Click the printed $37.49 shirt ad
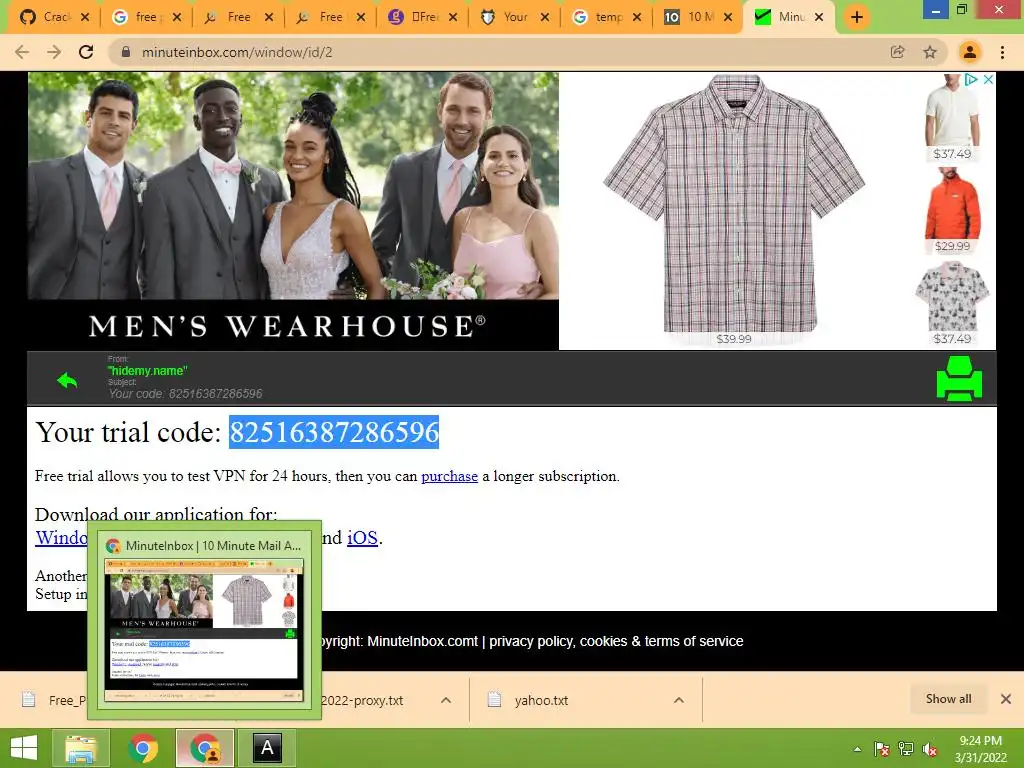1024x768 pixels. [952, 302]
